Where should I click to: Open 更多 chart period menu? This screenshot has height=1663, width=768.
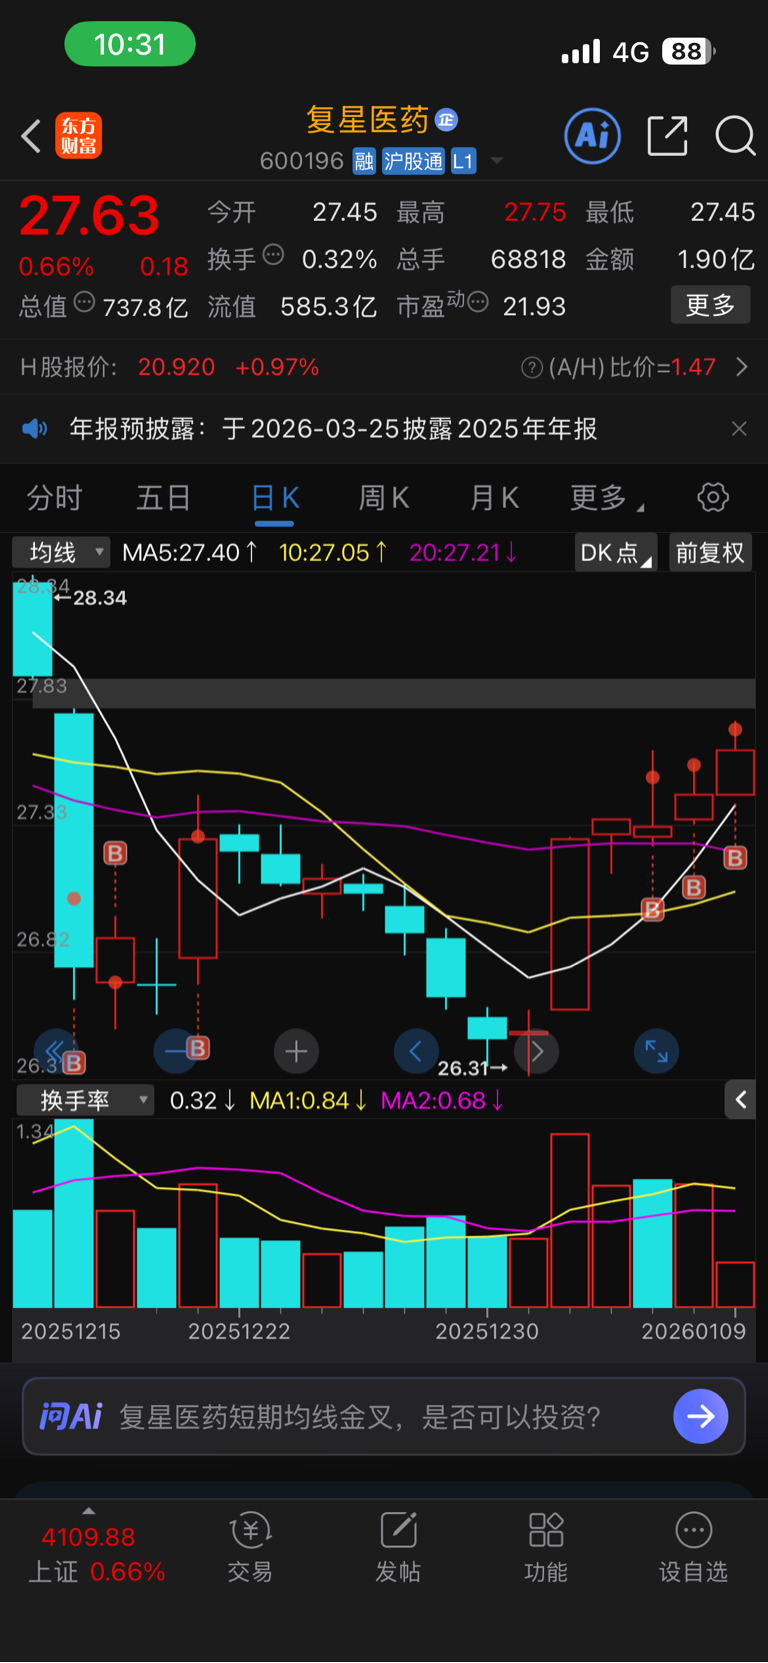606,497
